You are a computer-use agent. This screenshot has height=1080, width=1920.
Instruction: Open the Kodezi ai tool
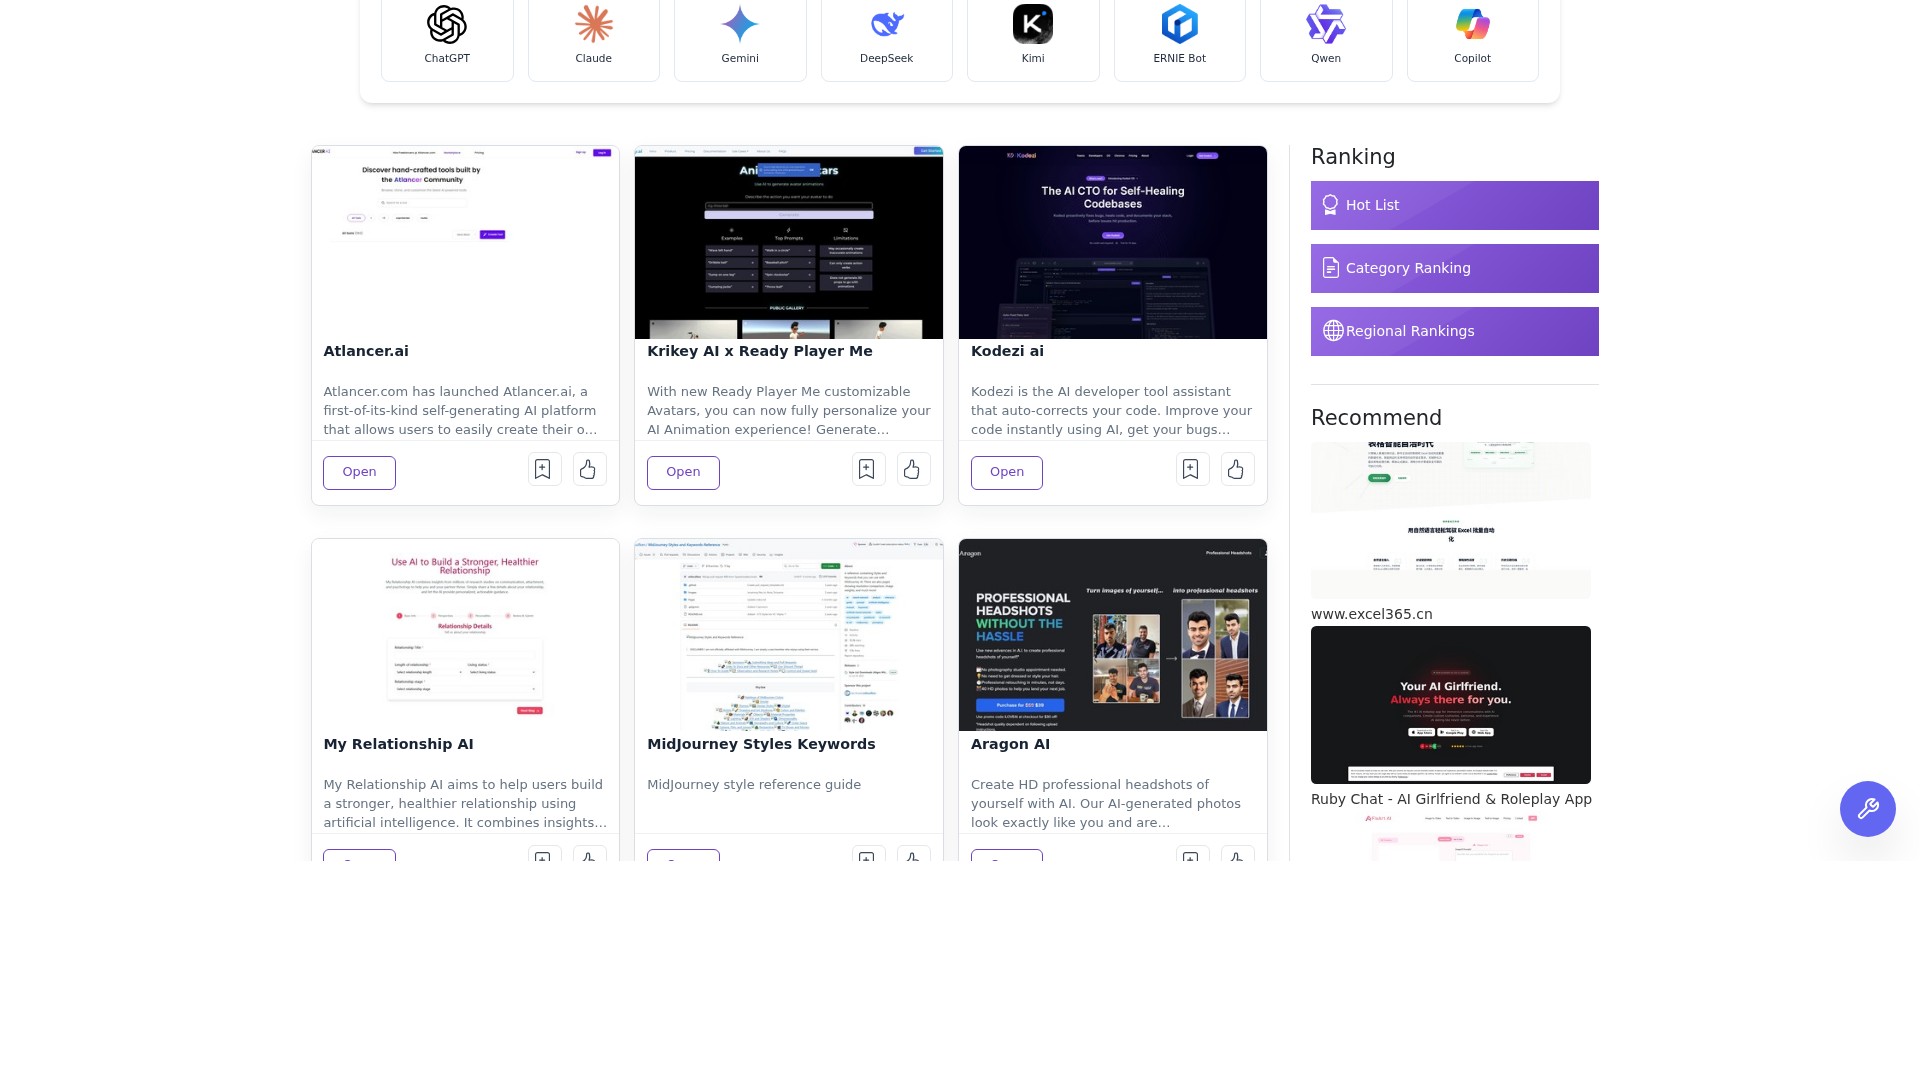(1007, 473)
